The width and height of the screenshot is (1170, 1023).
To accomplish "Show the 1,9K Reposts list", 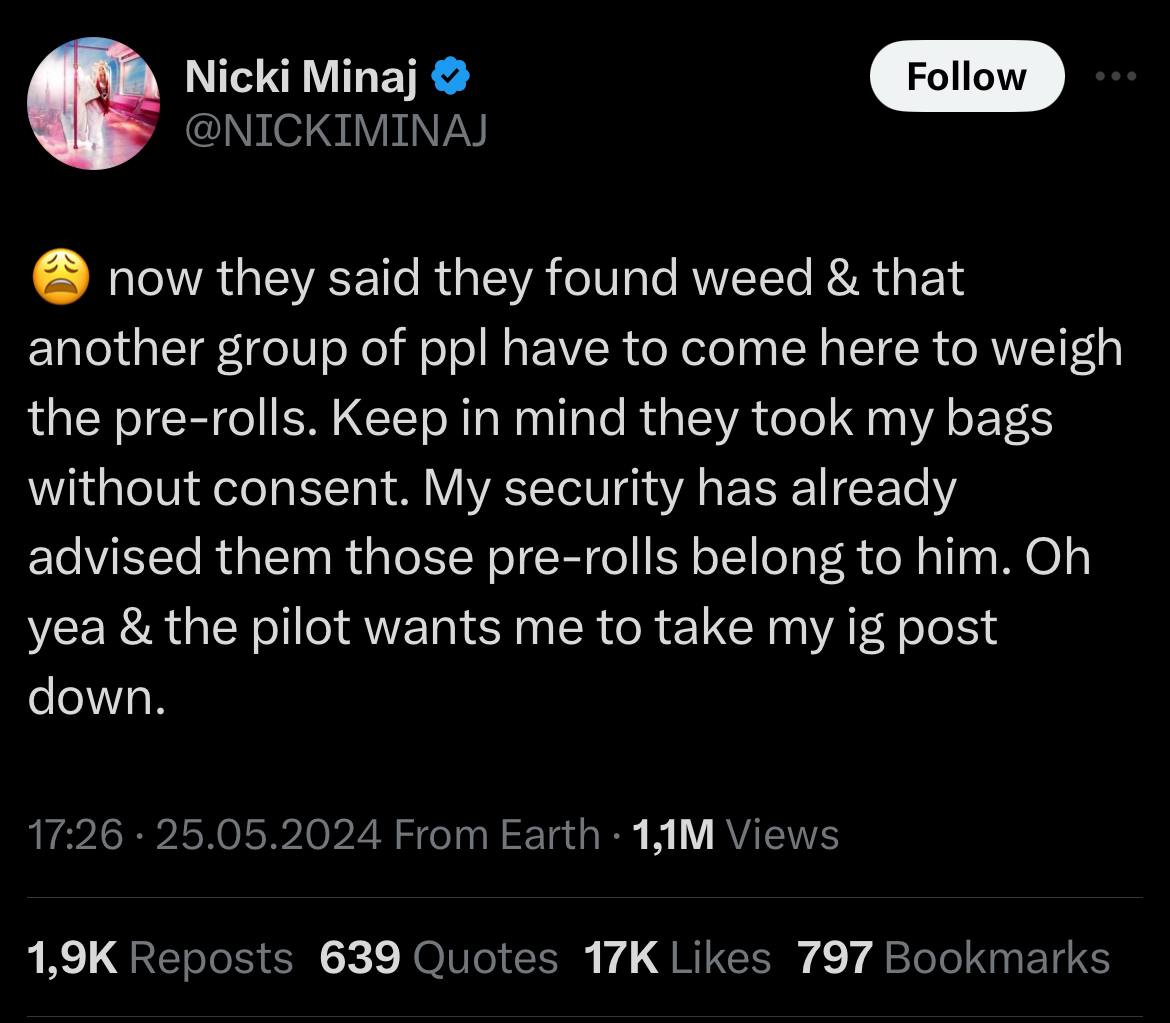I will click(x=161, y=958).
